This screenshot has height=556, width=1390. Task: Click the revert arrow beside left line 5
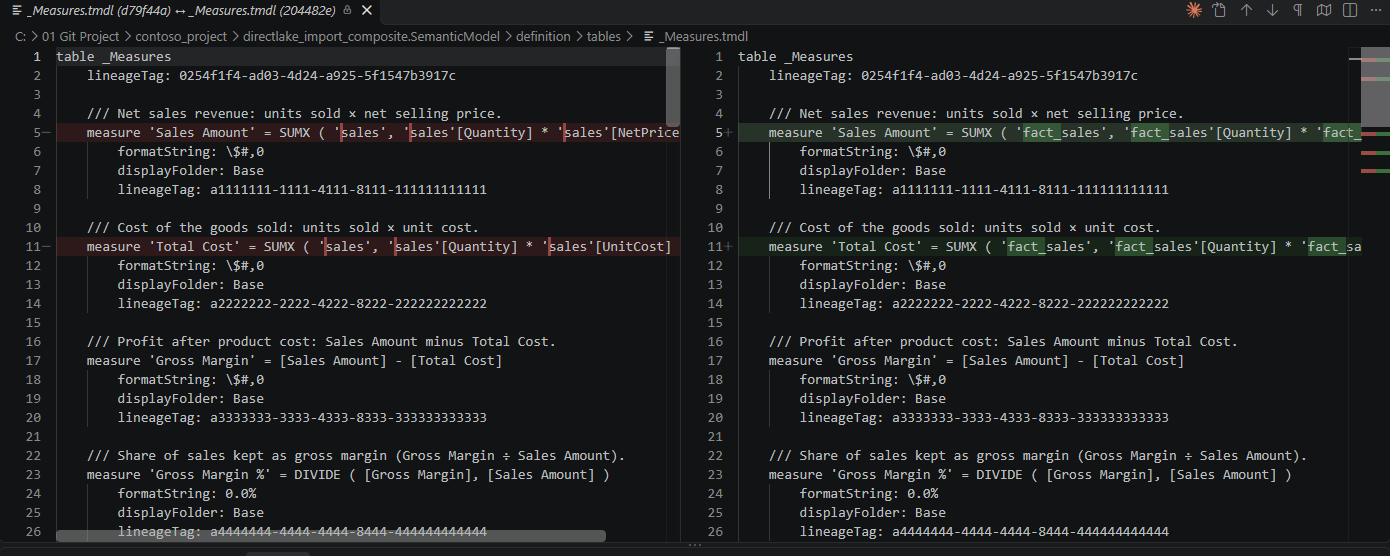[48, 133]
